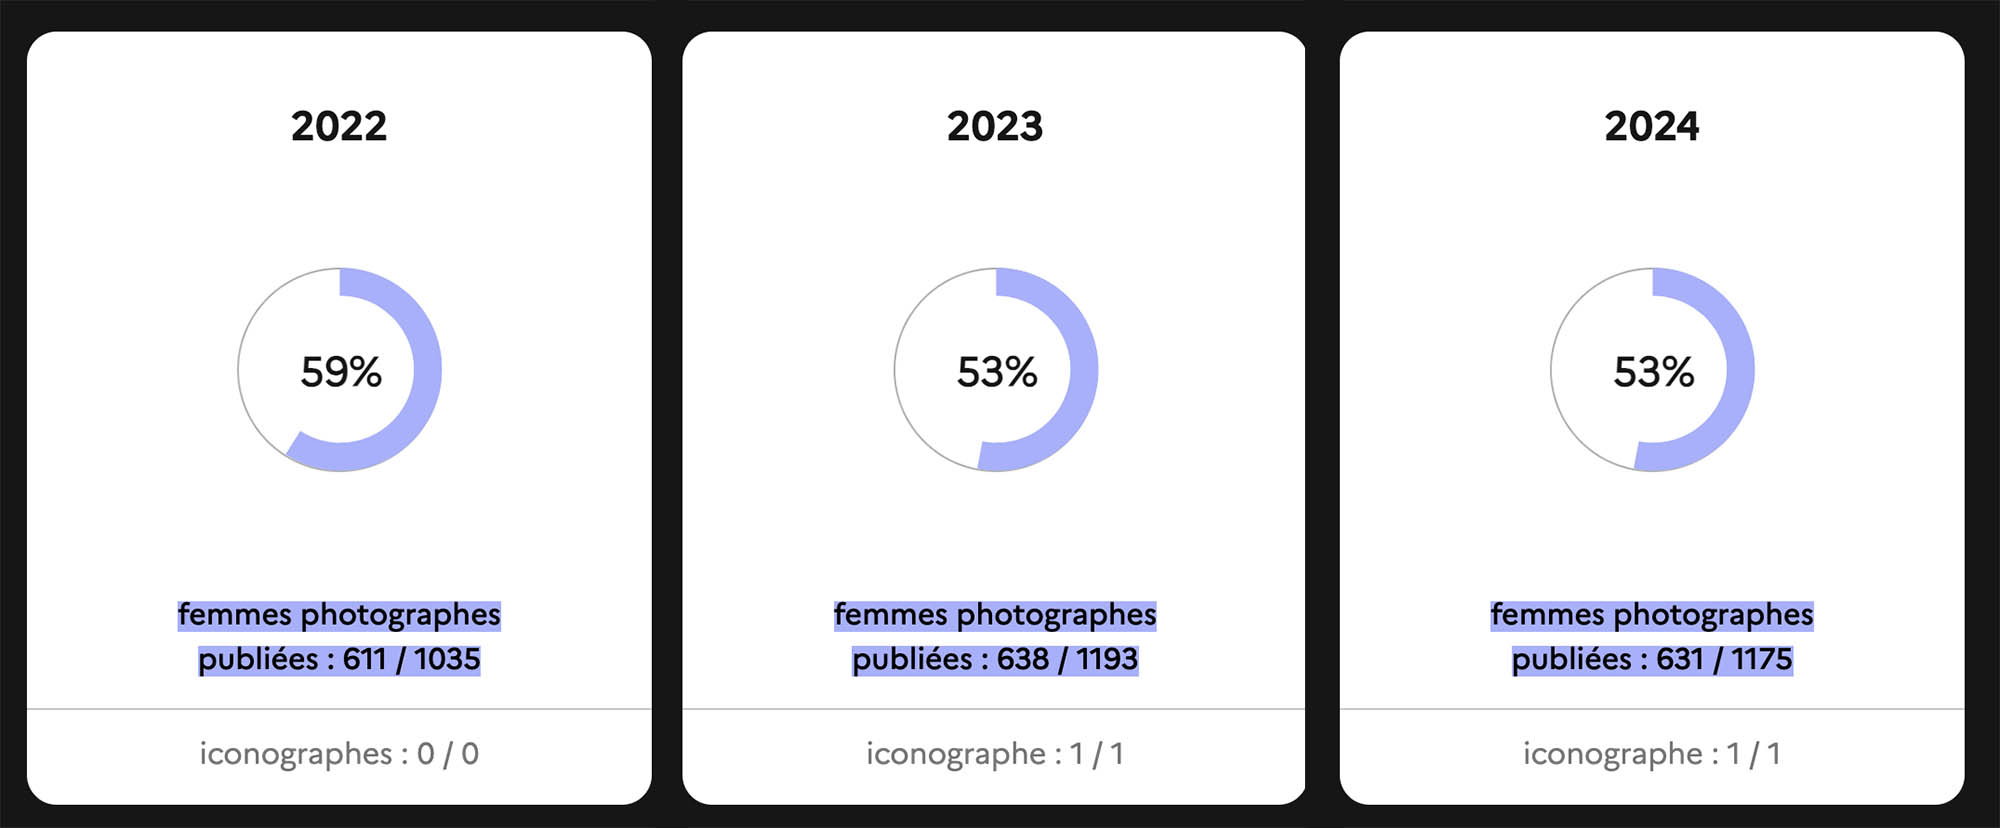
Task: Click 'femmes photographes' text in 2024 card
Action: tap(1652, 614)
